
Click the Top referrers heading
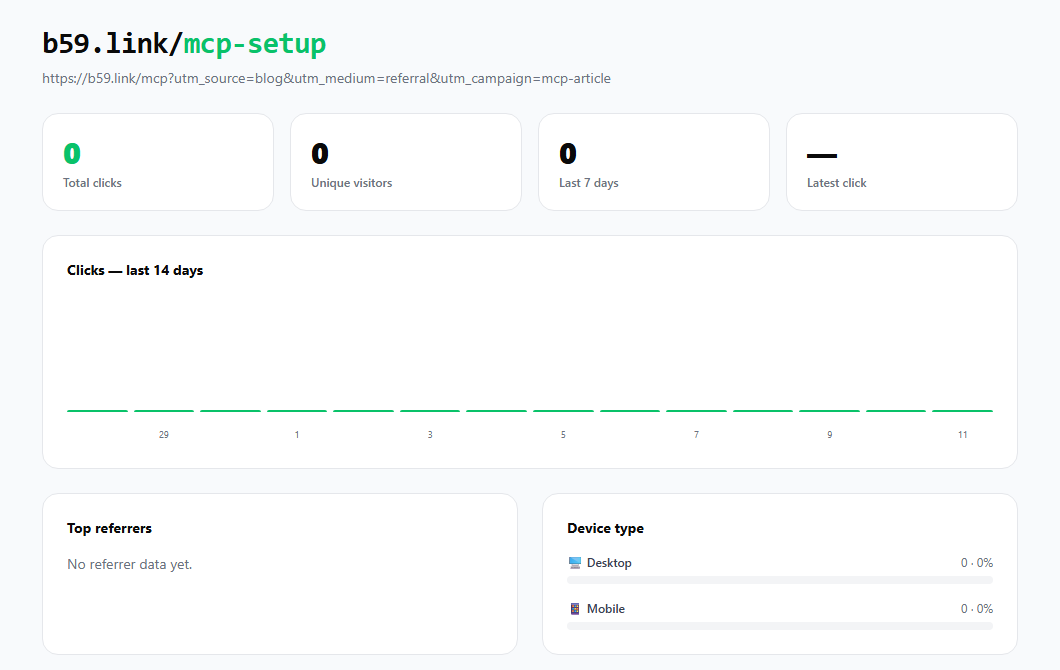coord(110,529)
